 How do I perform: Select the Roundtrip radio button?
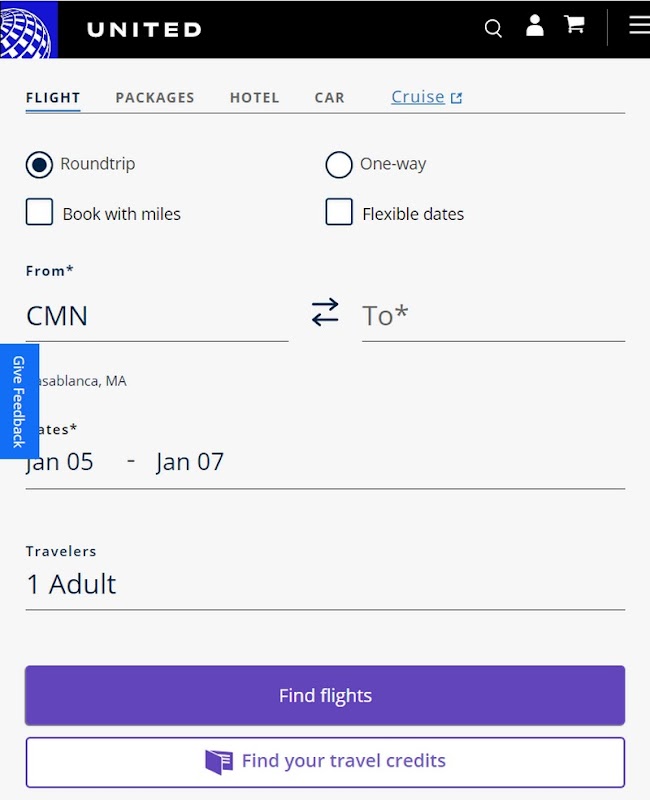(x=39, y=165)
